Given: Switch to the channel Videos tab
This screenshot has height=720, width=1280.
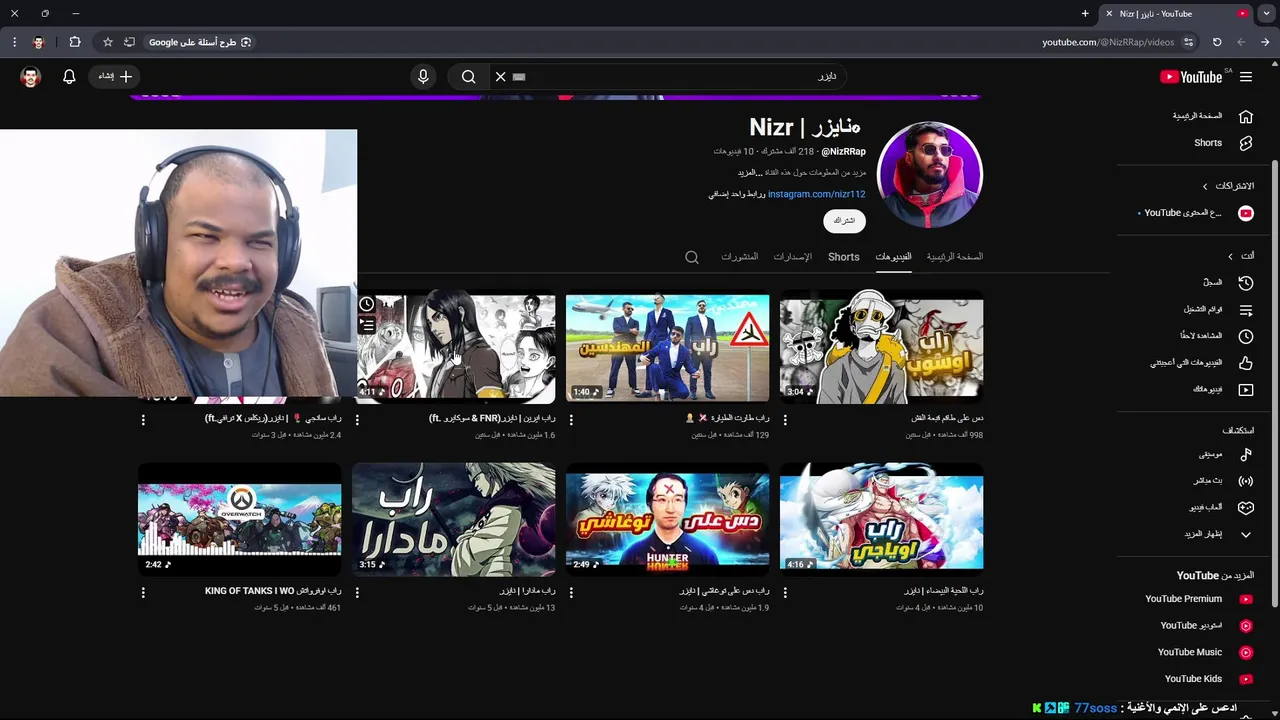Looking at the screenshot, I should 893,257.
